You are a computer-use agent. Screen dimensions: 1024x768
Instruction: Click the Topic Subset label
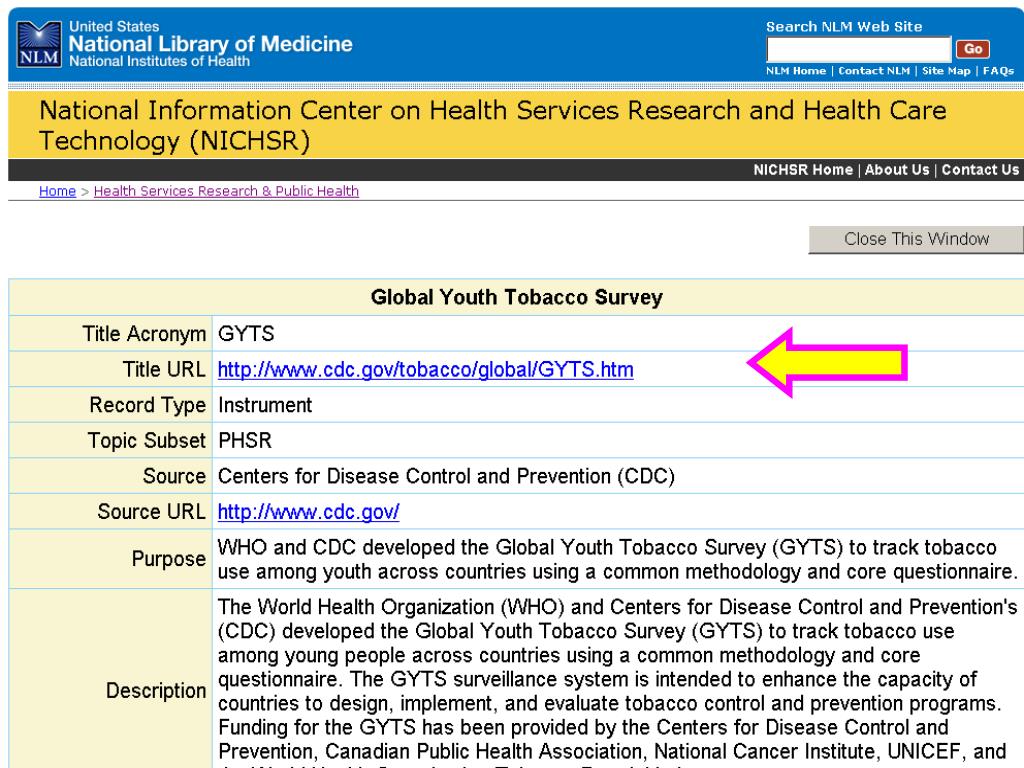click(147, 440)
